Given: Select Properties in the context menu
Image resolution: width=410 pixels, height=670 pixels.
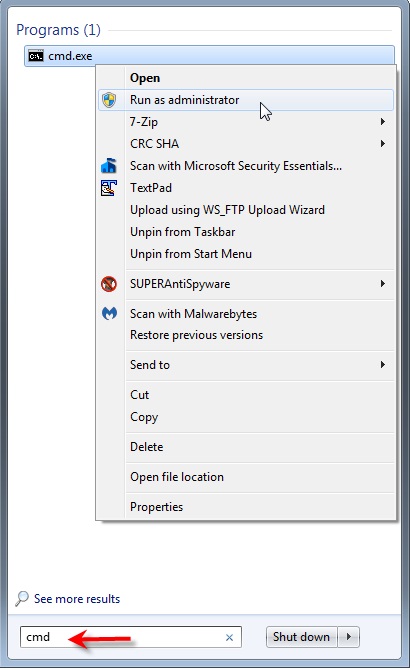Looking at the screenshot, I should point(156,507).
